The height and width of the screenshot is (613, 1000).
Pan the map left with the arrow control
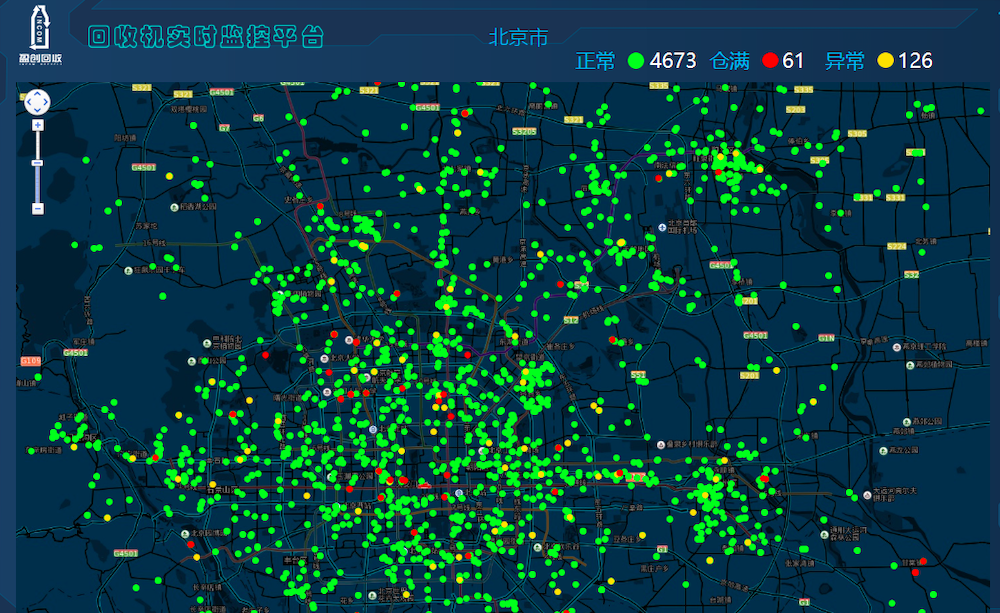pos(29,102)
